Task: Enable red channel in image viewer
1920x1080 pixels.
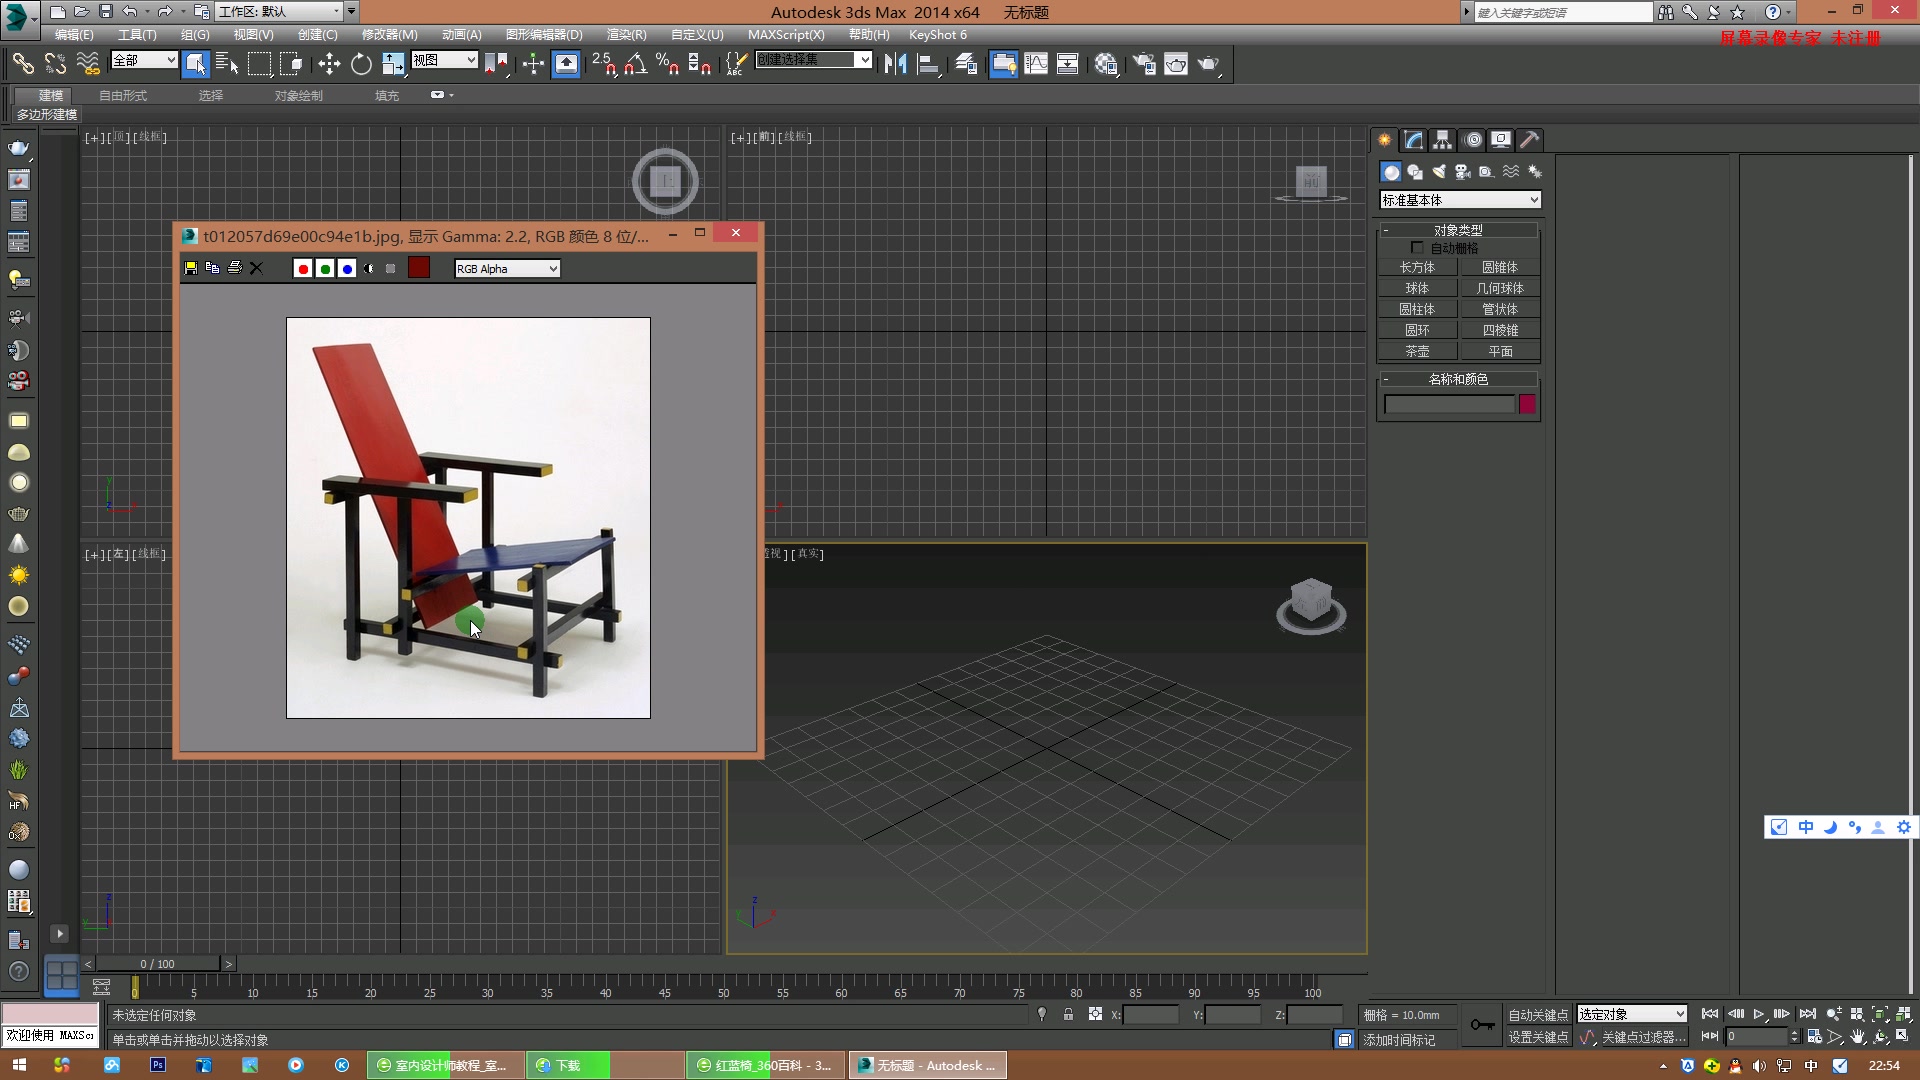Action: [x=303, y=269]
